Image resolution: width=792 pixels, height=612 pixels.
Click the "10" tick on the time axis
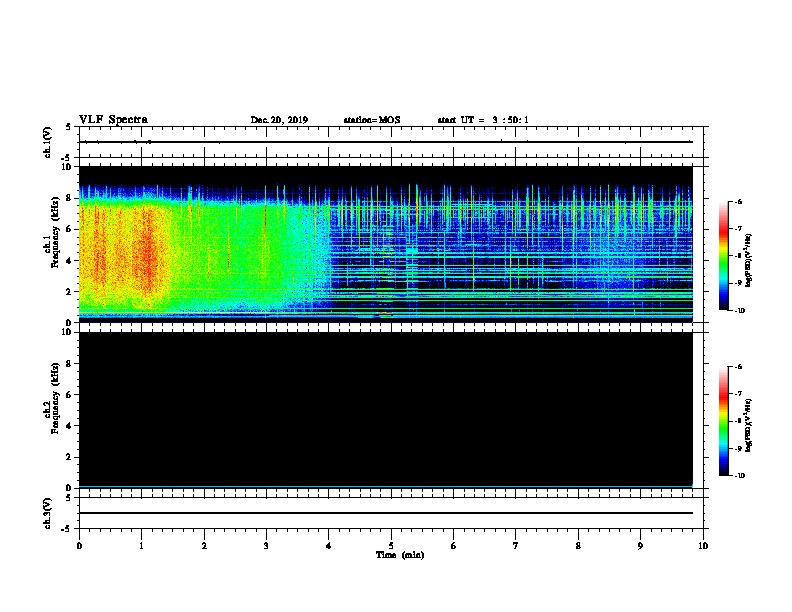coord(703,546)
